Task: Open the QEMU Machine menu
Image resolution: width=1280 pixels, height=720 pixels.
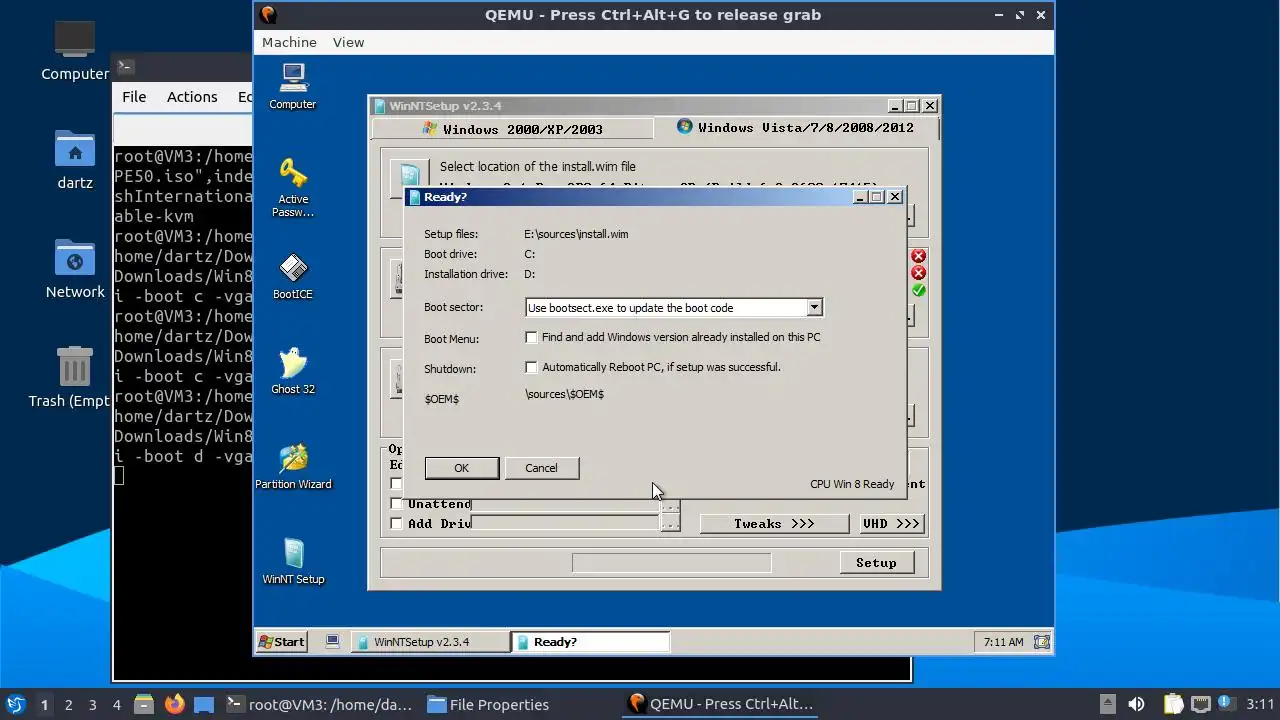Action: [289, 42]
